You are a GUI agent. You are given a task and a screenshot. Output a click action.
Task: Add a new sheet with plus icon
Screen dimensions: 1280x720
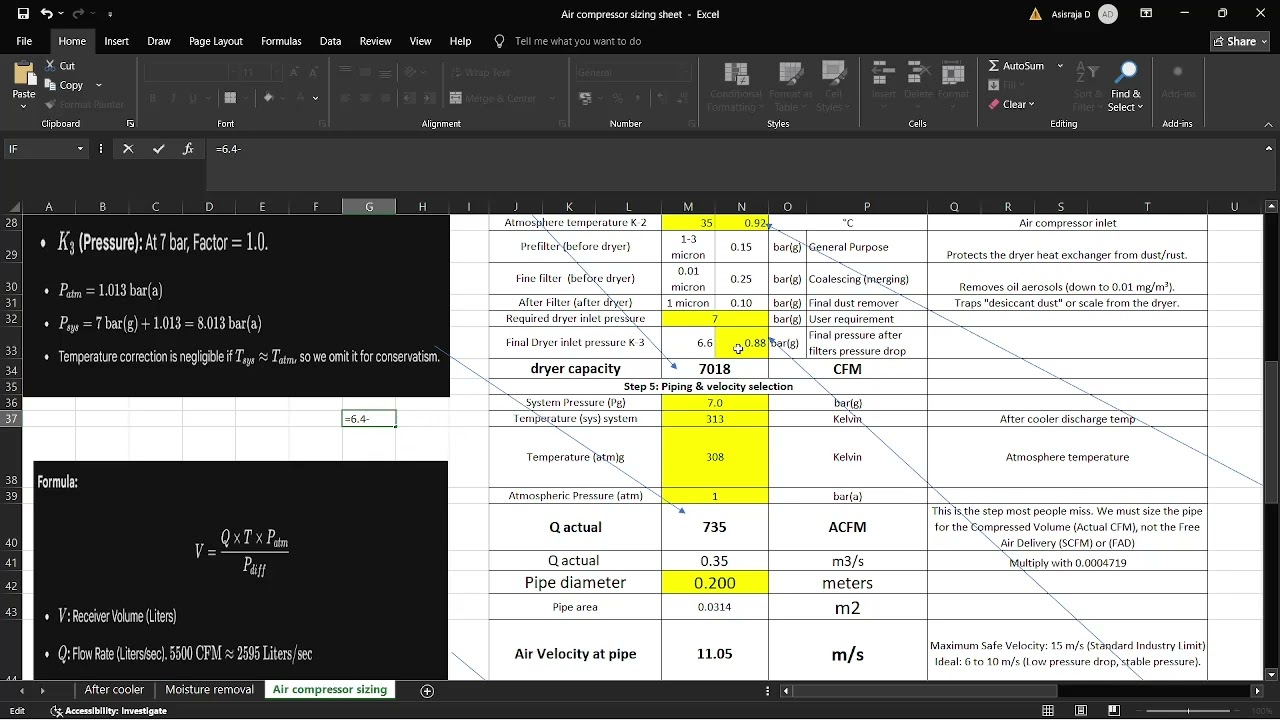click(x=427, y=691)
